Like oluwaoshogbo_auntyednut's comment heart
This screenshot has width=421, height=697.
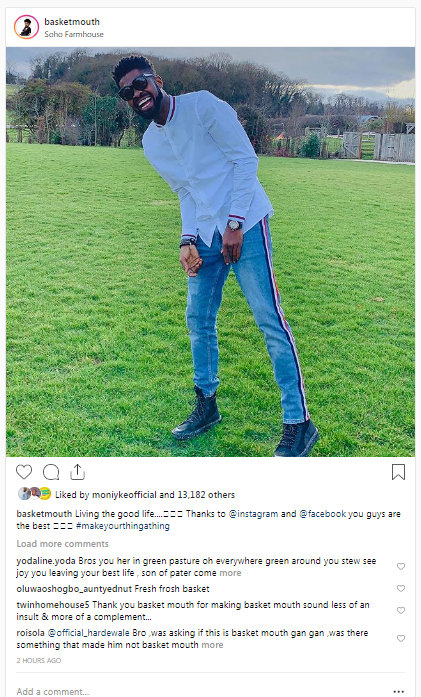point(401,588)
